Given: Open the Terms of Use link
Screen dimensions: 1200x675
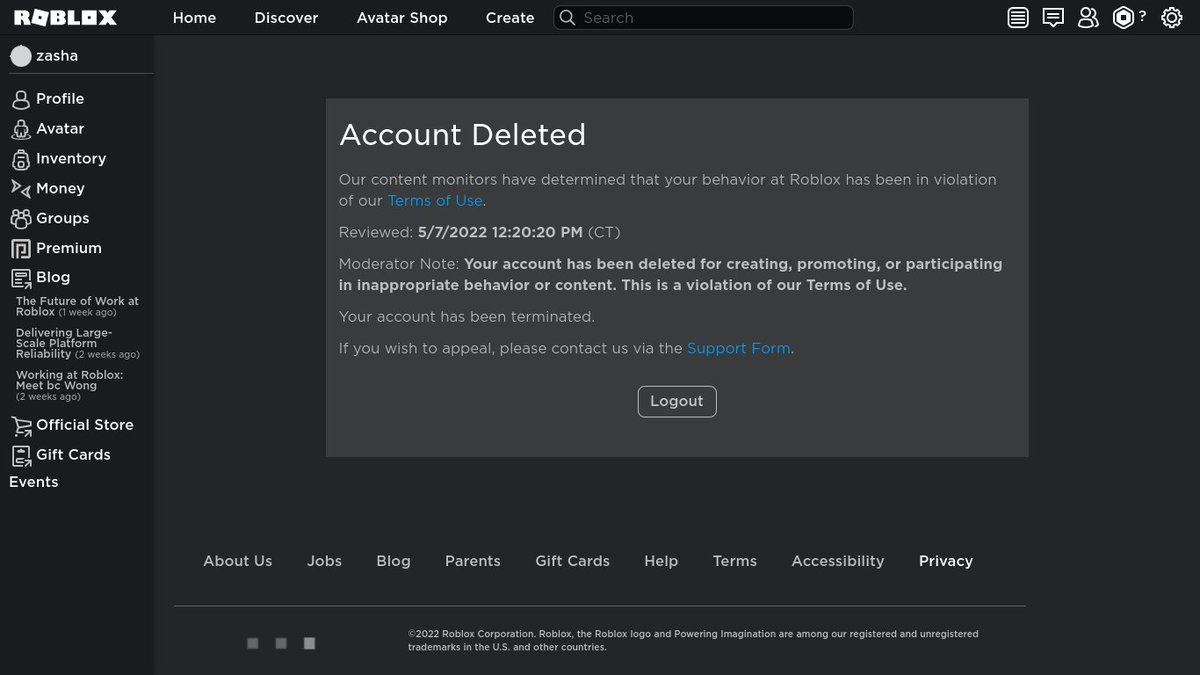Looking at the screenshot, I should [x=435, y=201].
